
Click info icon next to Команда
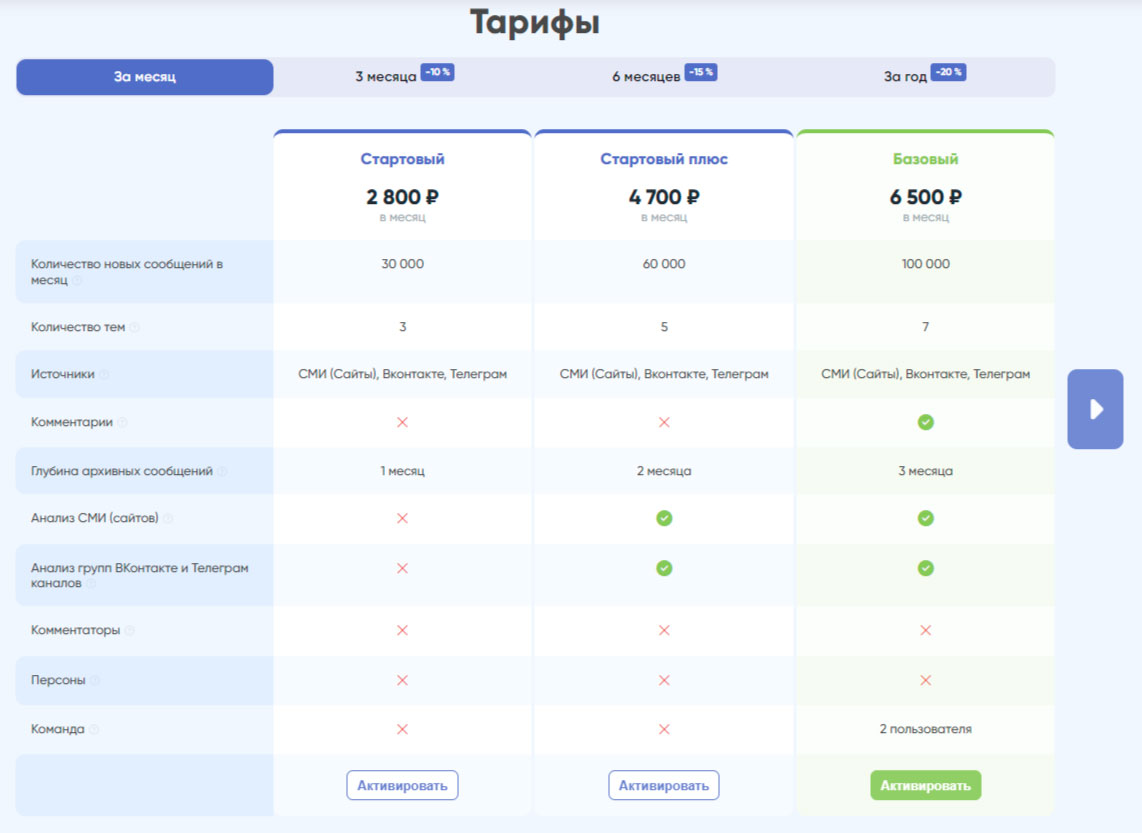[x=94, y=730]
